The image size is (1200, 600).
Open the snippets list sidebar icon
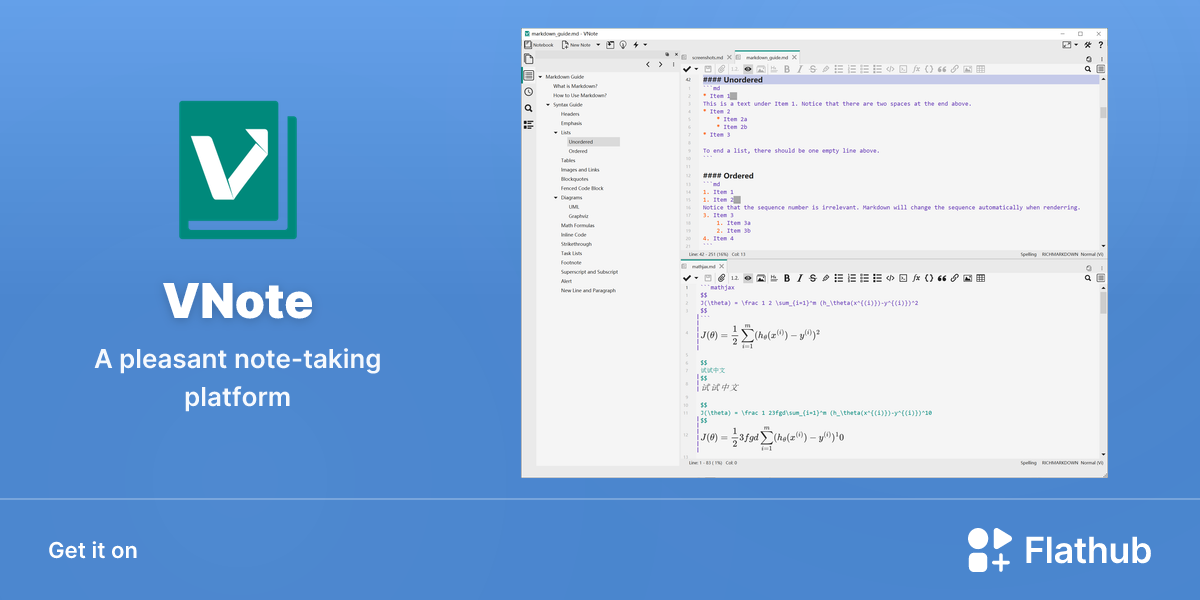point(528,124)
